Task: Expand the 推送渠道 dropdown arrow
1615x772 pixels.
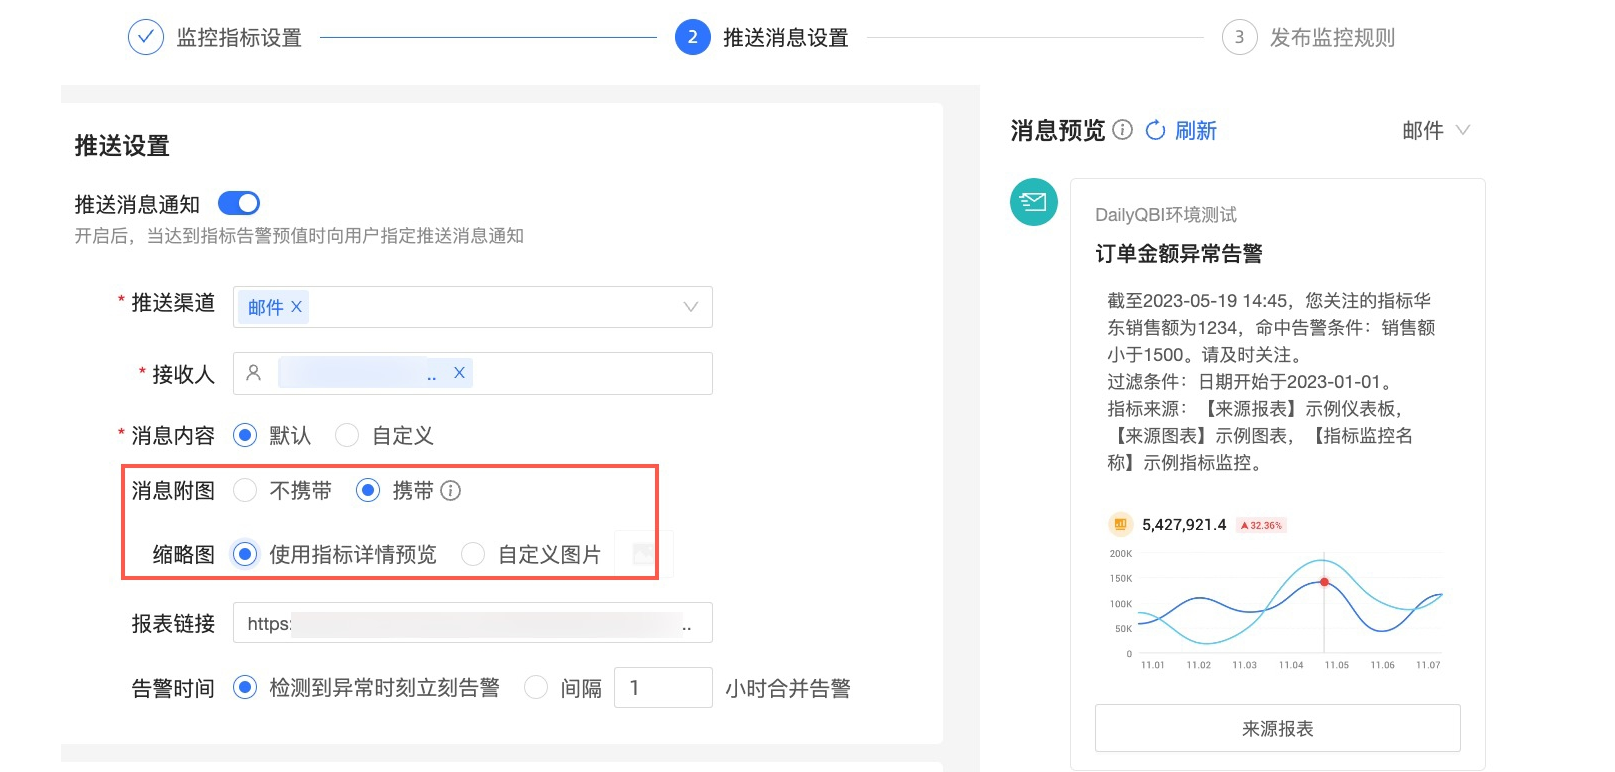Action: pyautogui.click(x=690, y=307)
